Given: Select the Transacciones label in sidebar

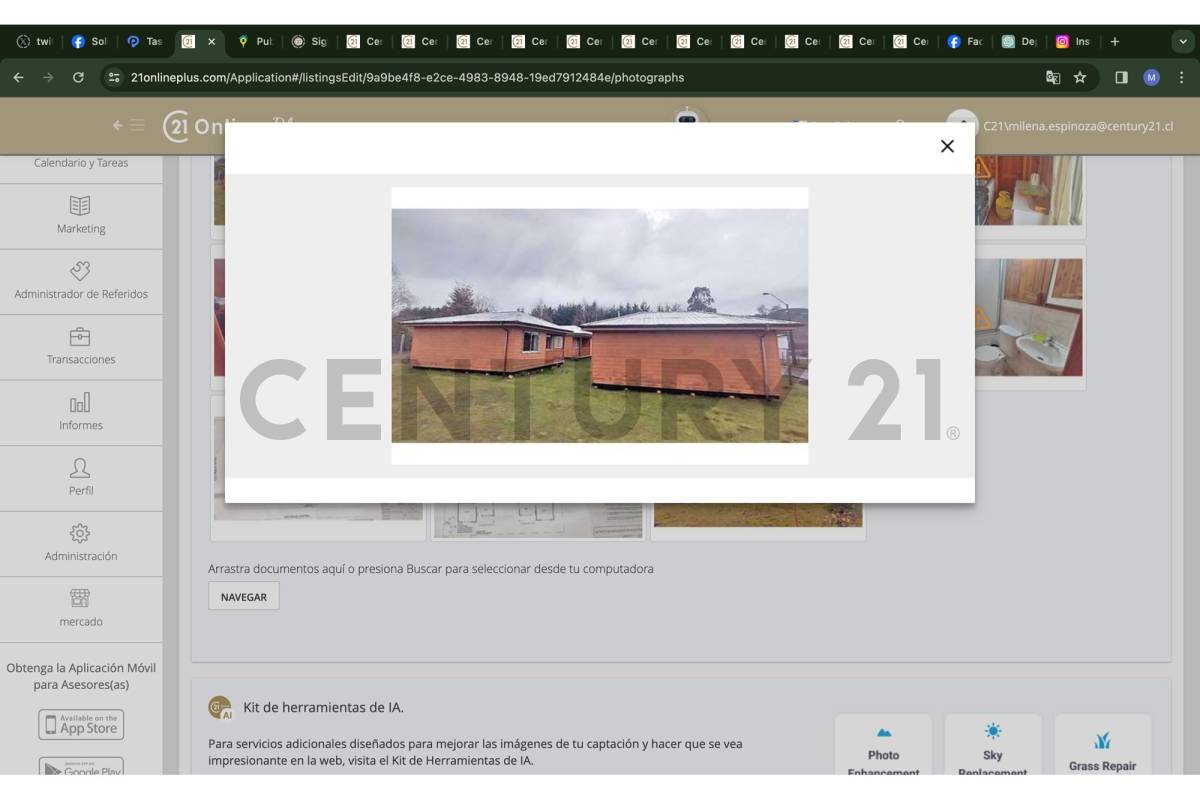Looking at the screenshot, I should pos(81,360).
